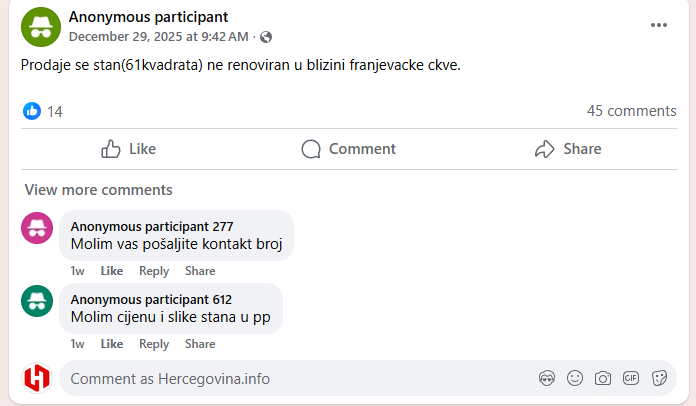Open the 45 comments list
The image size is (696, 406).
tap(631, 111)
